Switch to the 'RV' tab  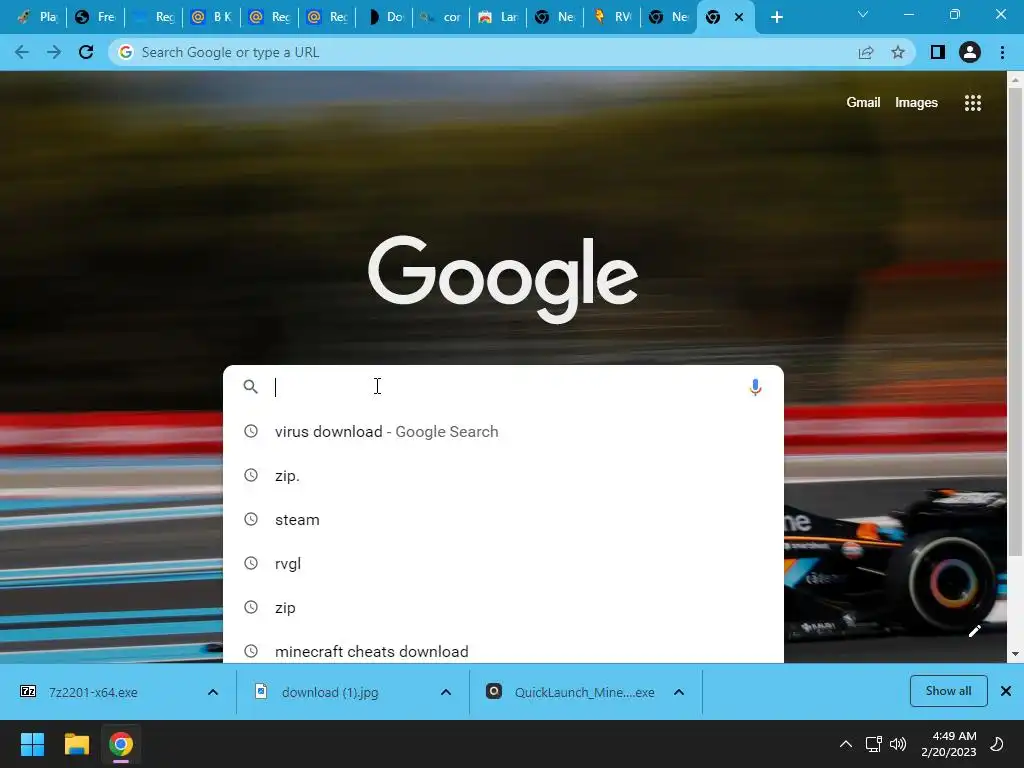pyautogui.click(x=613, y=17)
